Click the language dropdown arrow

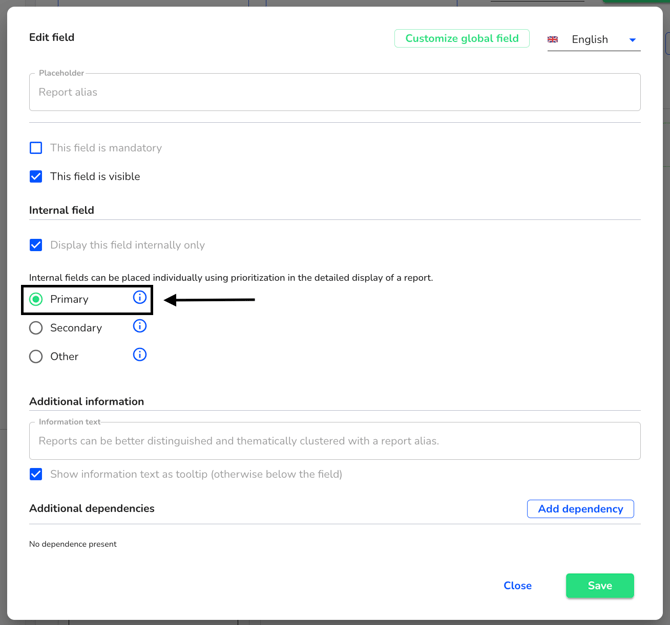pos(632,40)
